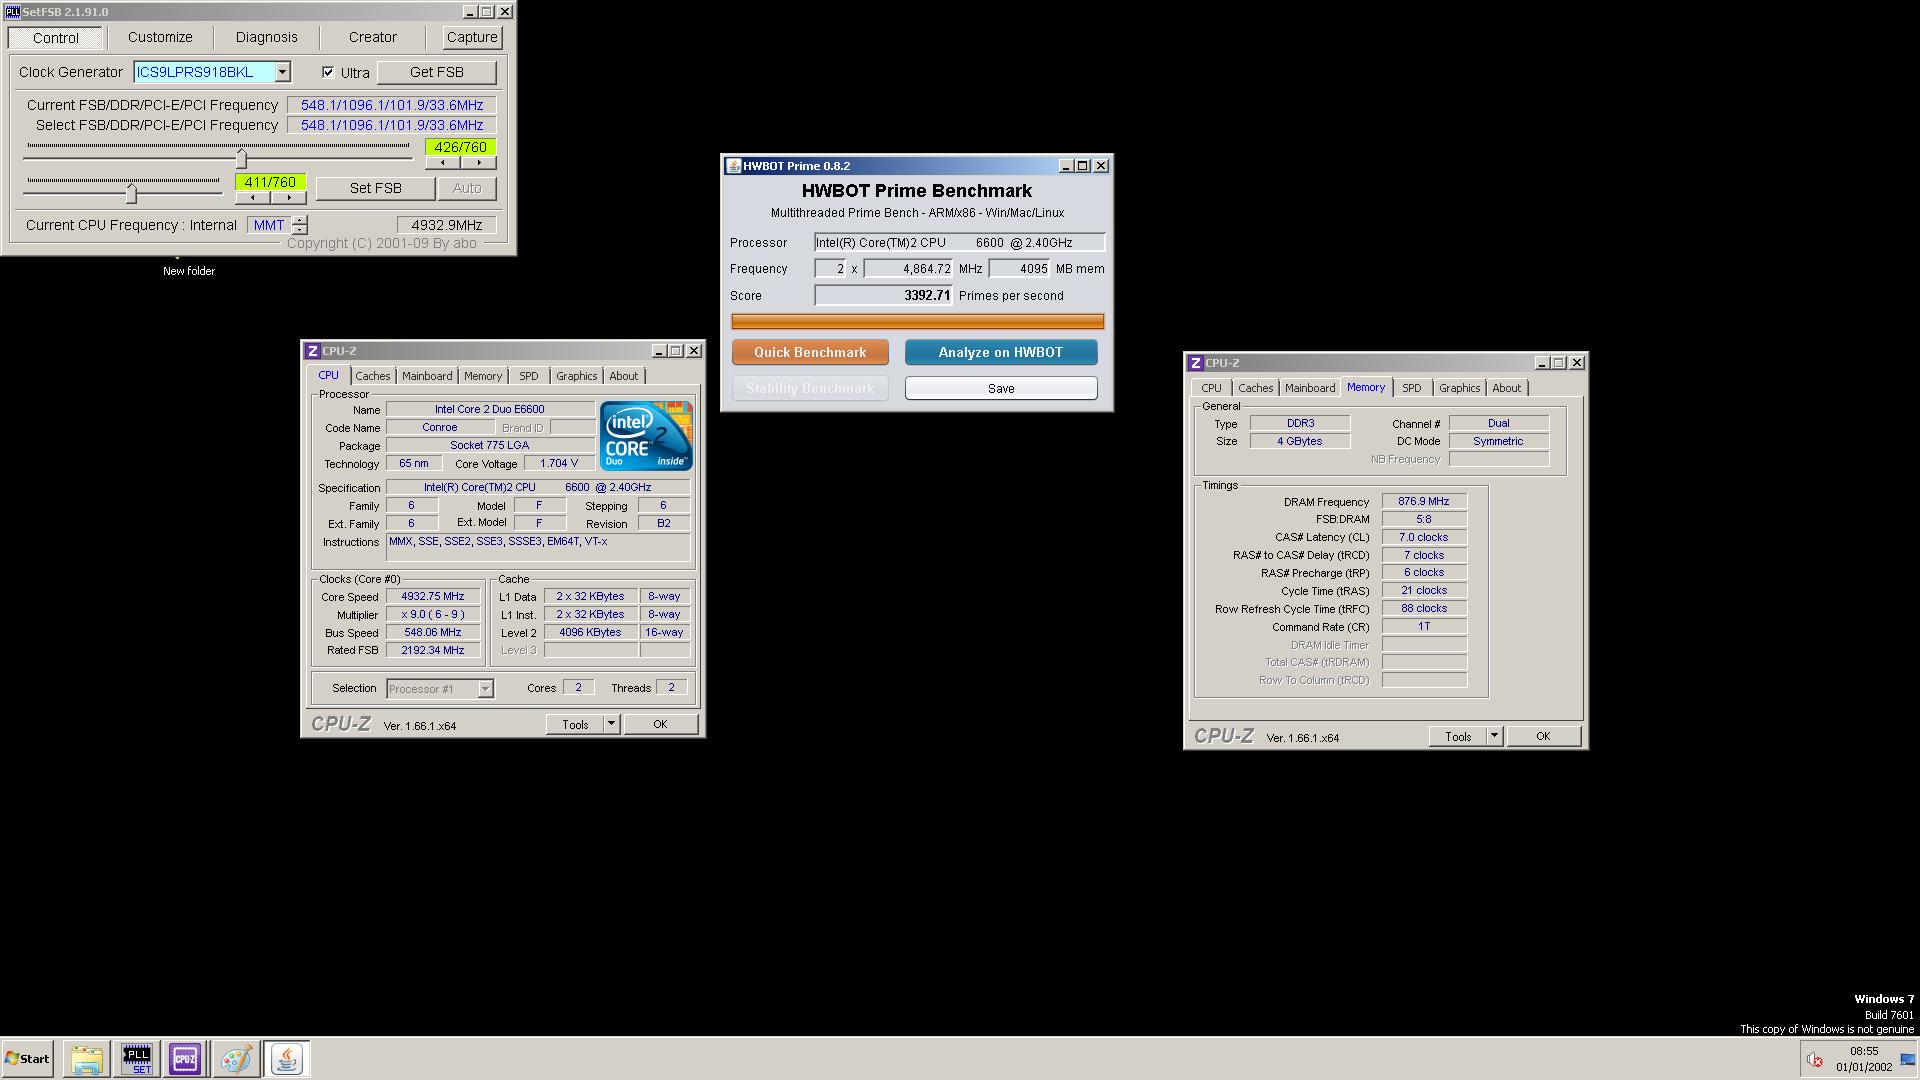The height and width of the screenshot is (1080, 1920).
Task: Click CPU tab window's title bar Z icon
Action: pos(313,351)
